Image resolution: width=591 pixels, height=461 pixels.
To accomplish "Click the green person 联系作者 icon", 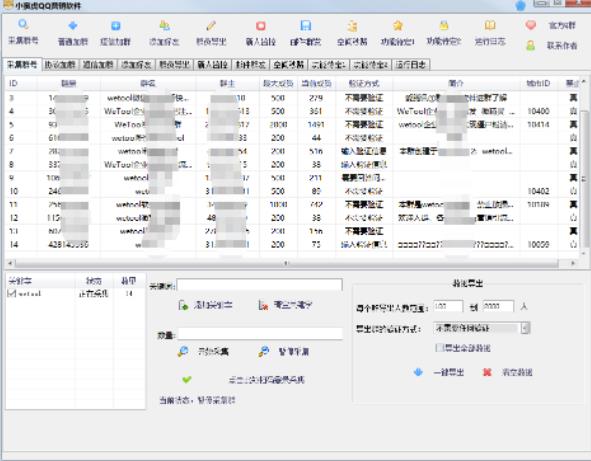I will pyautogui.click(x=531, y=46).
